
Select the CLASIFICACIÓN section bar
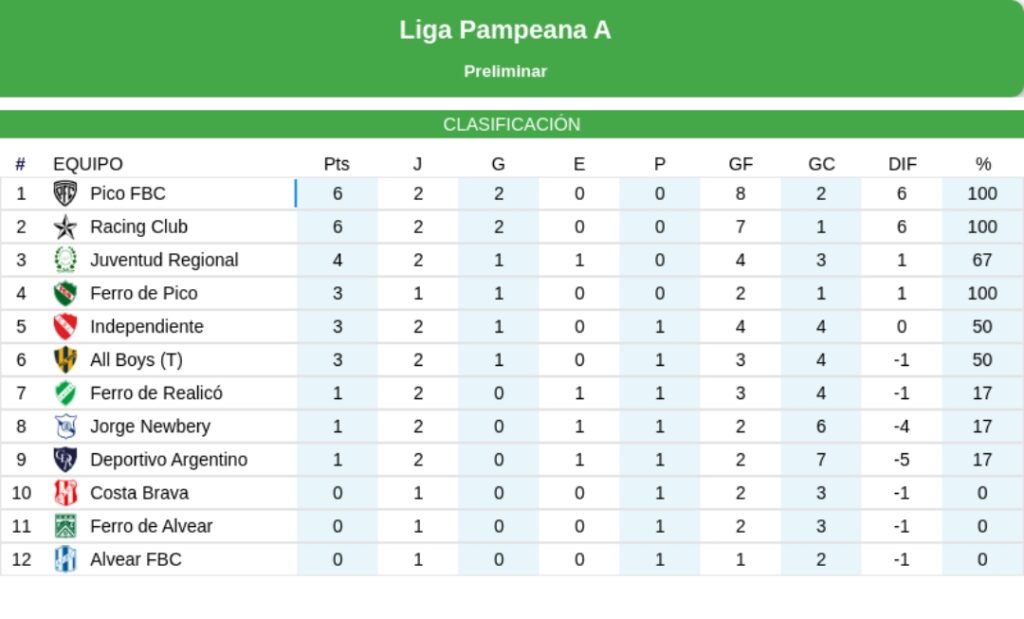click(x=512, y=125)
